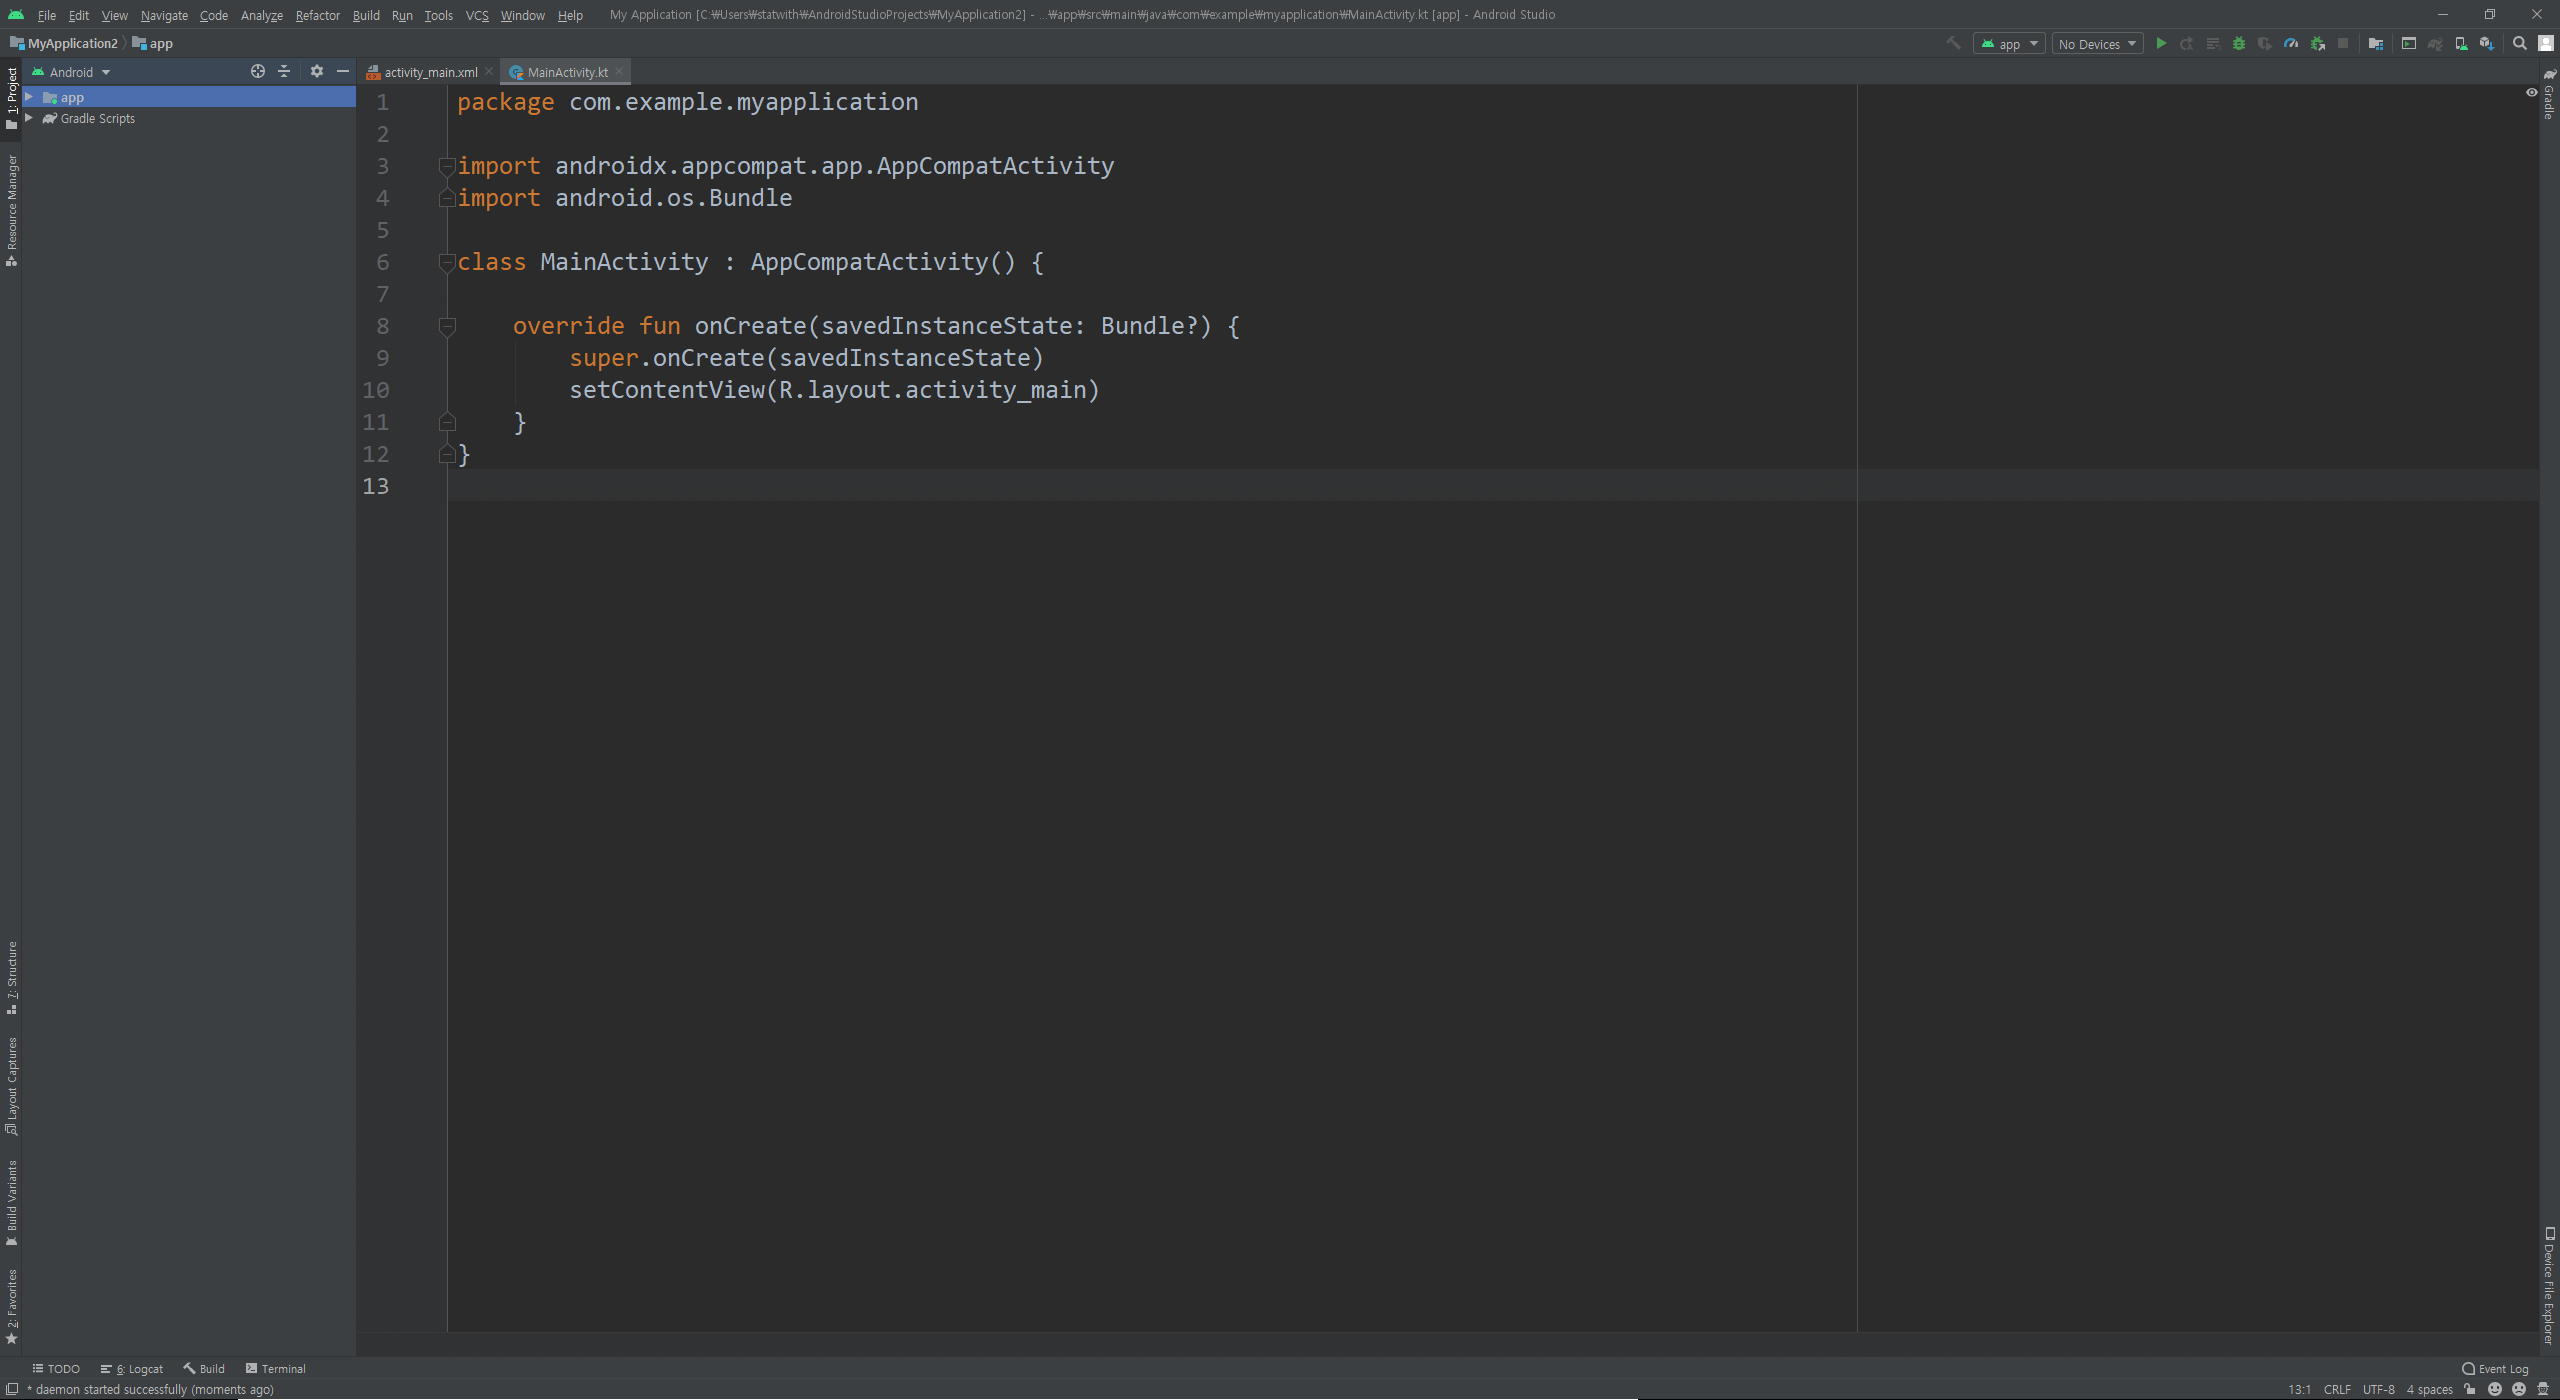This screenshot has width=2560, height=1400.
Task: Open the app run configuration dropdown
Action: point(2009,44)
